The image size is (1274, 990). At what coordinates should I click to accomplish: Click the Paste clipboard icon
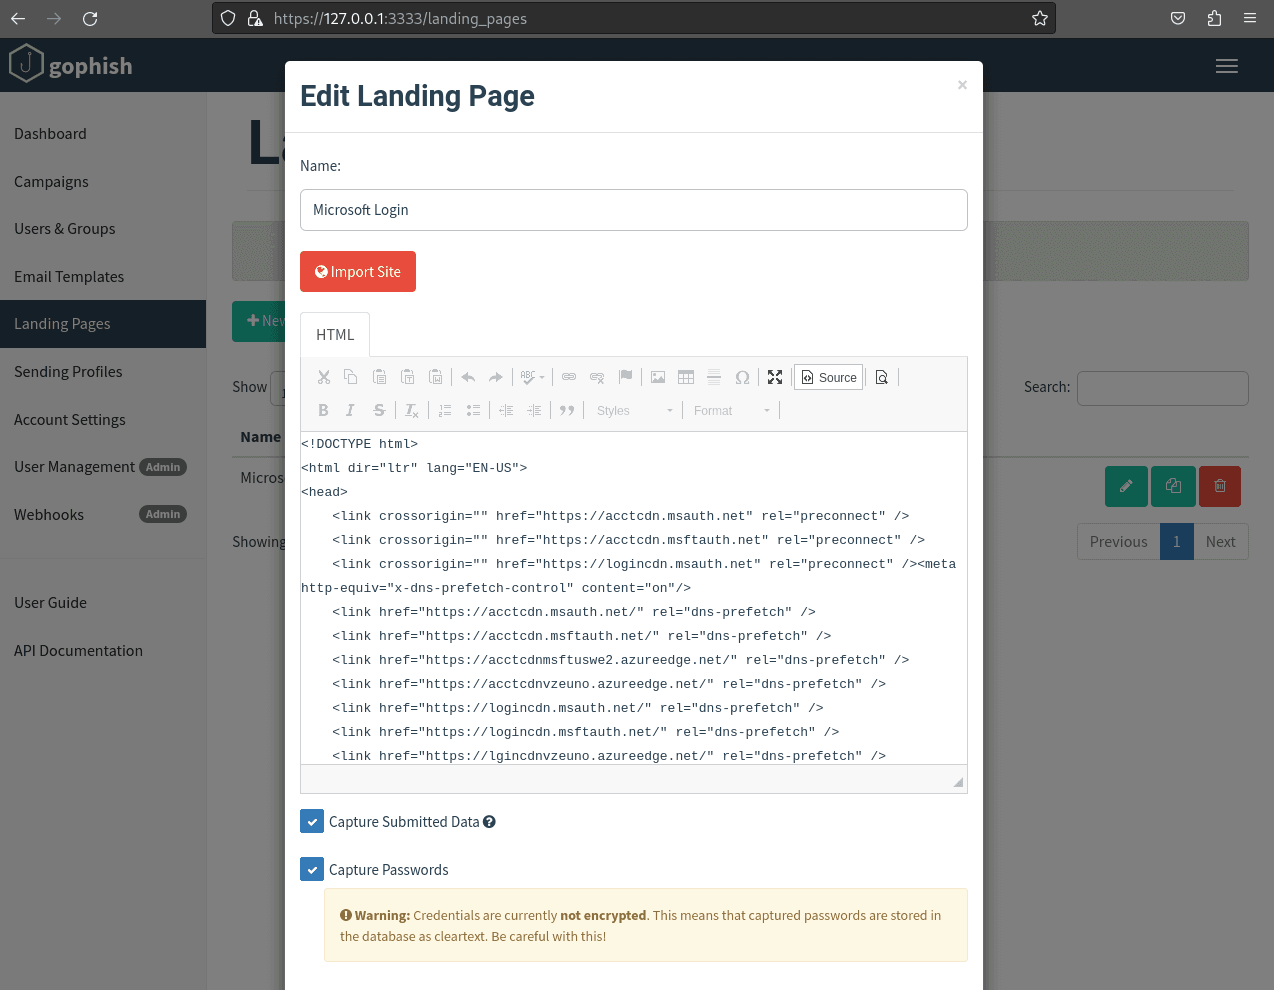point(379,377)
